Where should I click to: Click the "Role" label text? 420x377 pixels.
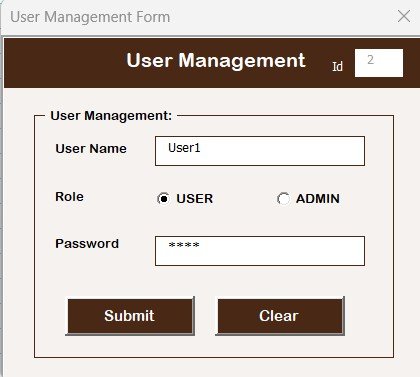pyautogui.click(x=69, y=197)
